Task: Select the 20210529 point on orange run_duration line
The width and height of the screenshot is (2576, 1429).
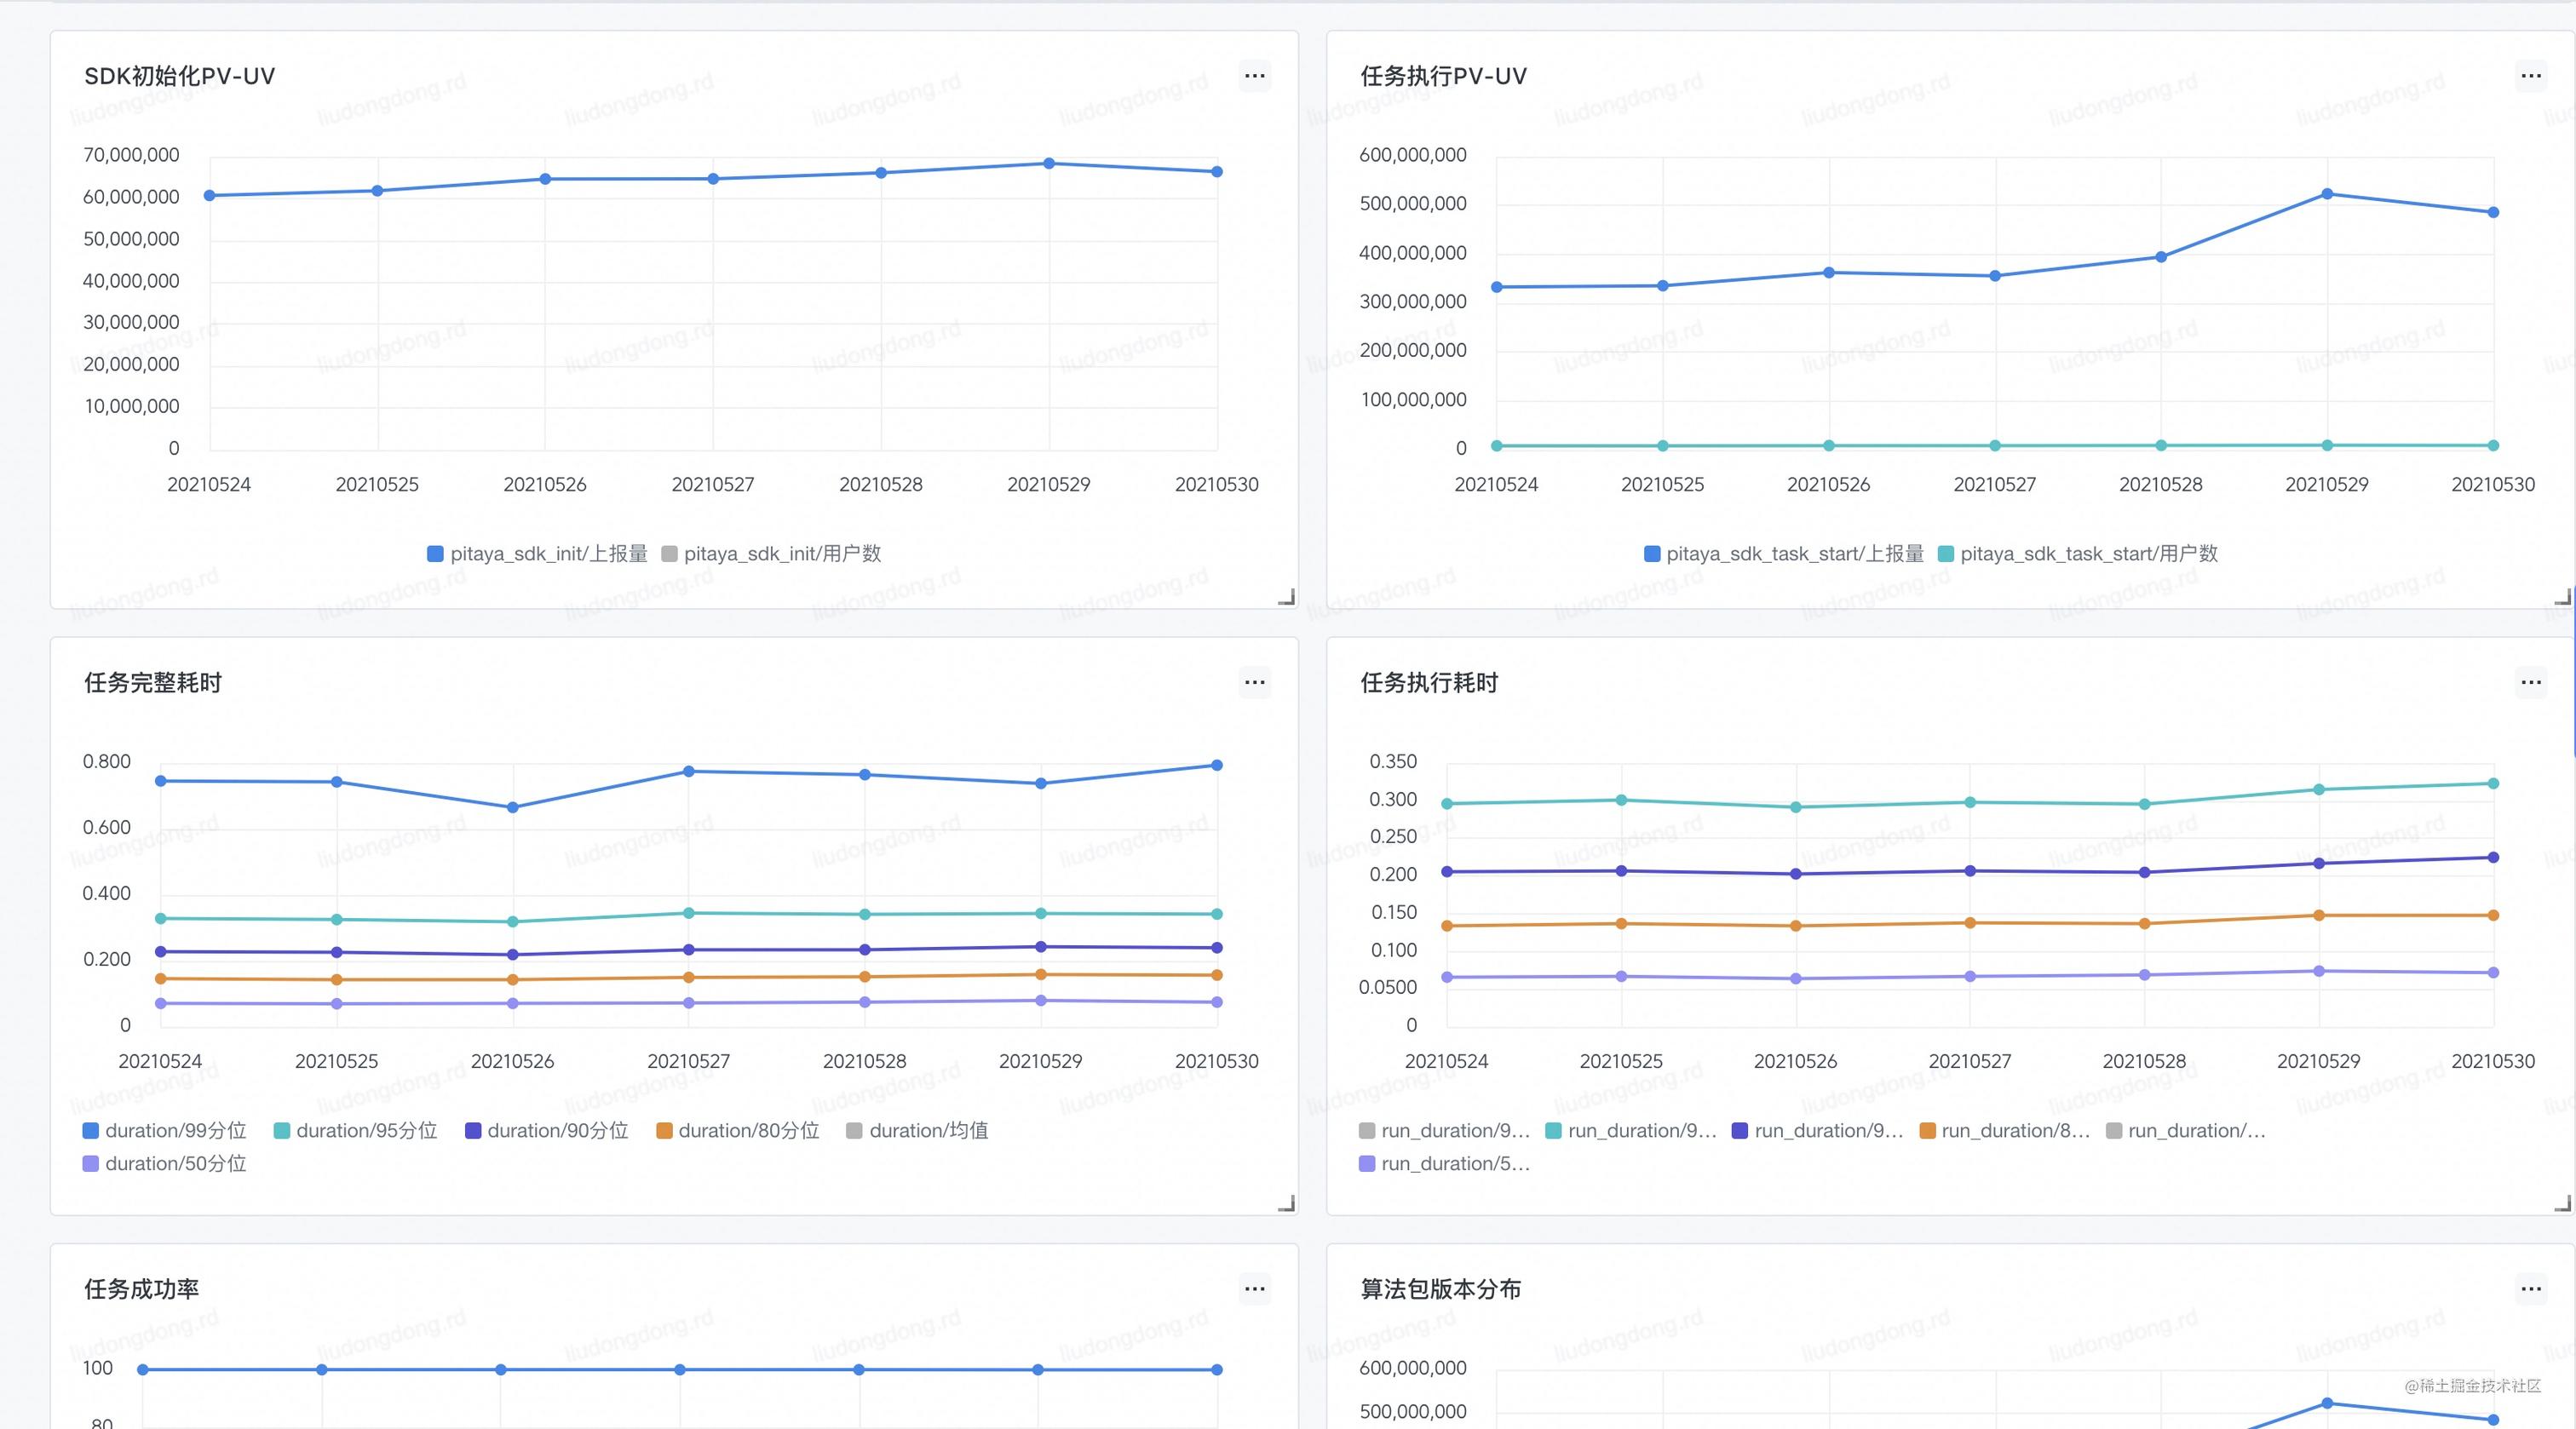Action: tap(2319, 916)
